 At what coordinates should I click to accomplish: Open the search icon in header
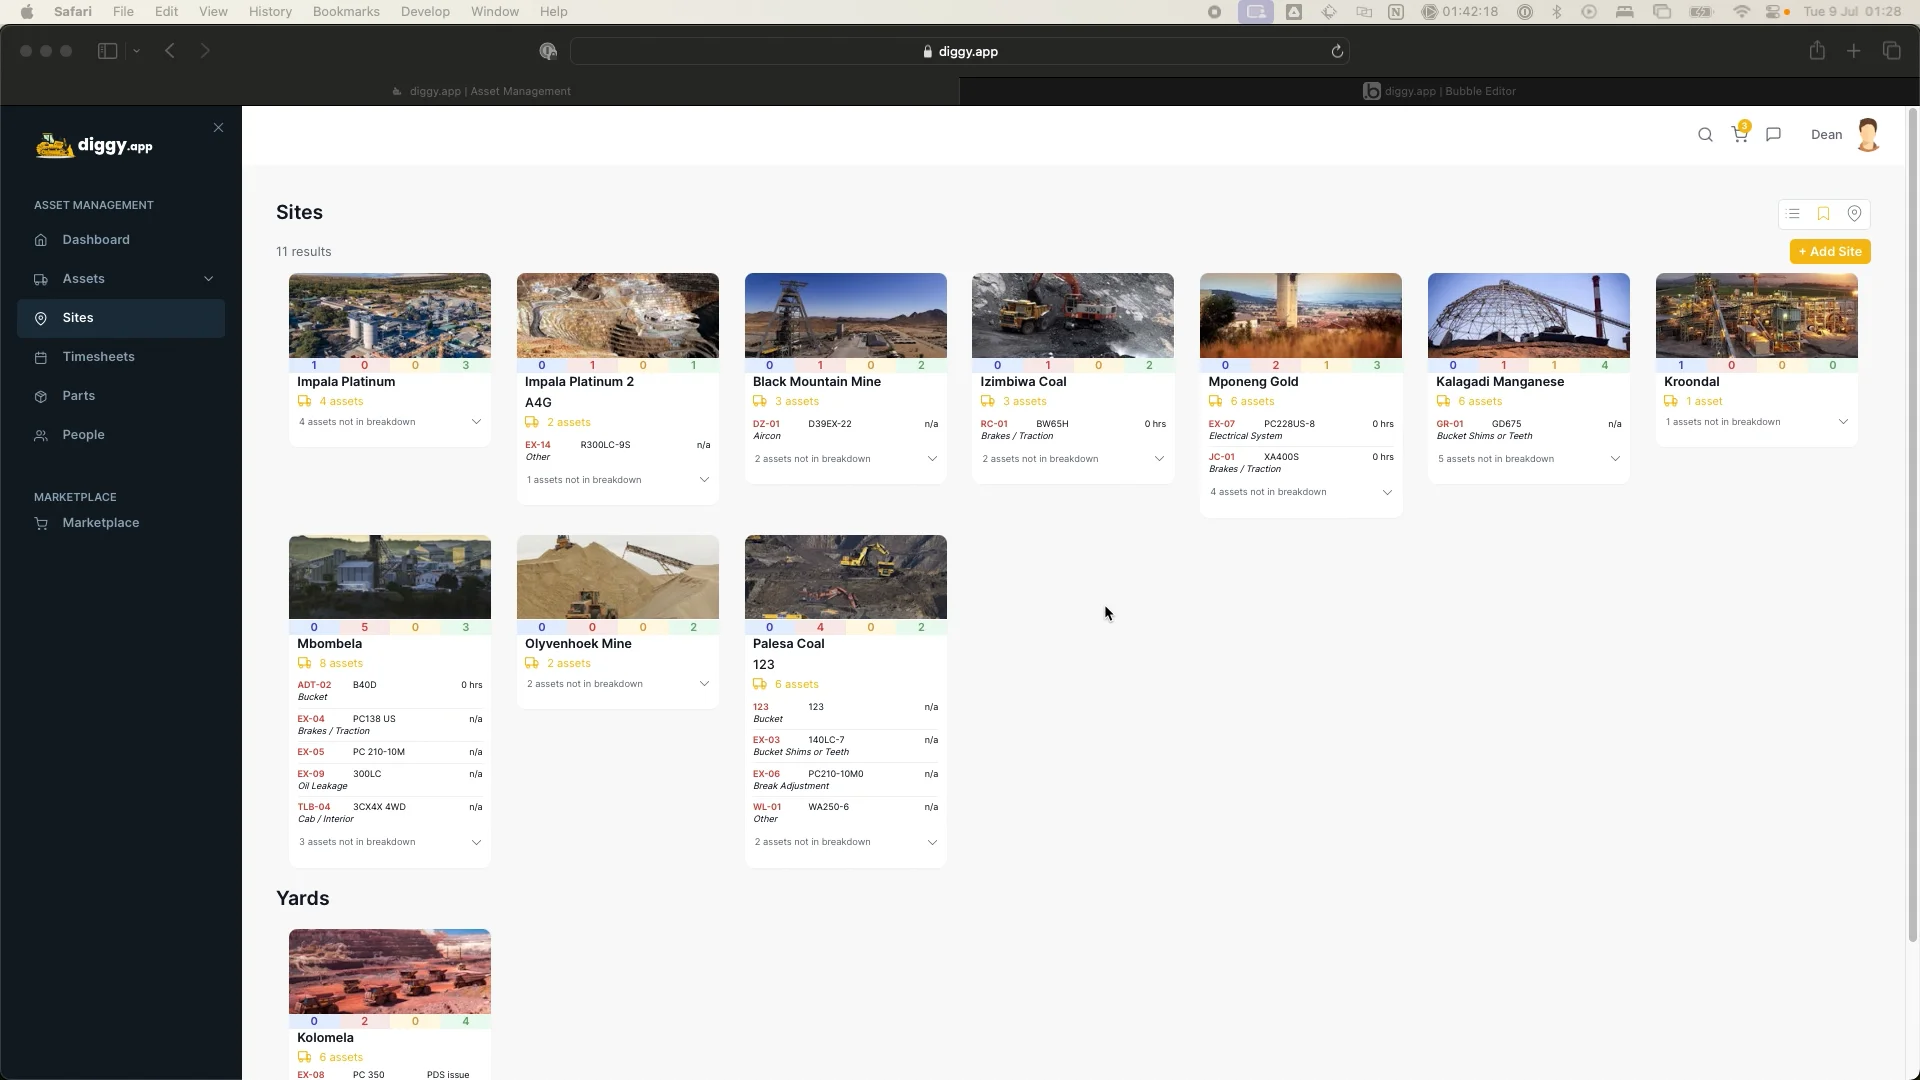tap(1705, 135)
